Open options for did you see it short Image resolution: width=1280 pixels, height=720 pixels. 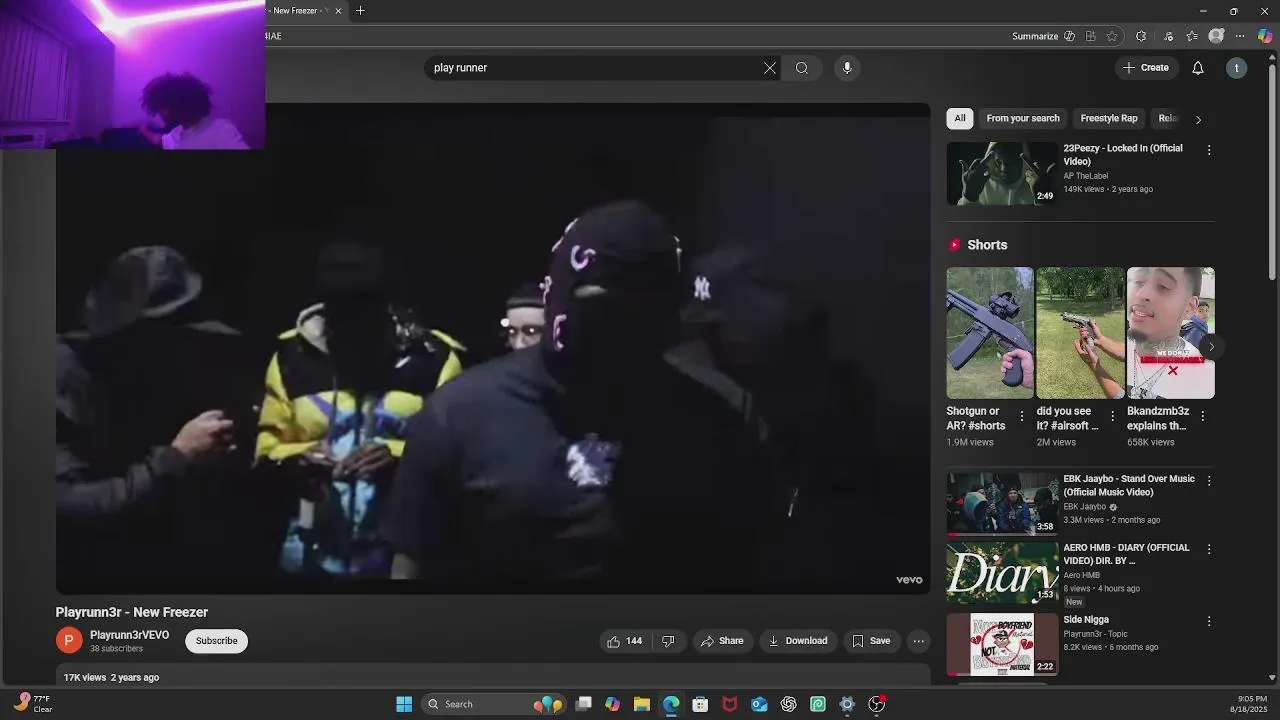point(1112,416)
